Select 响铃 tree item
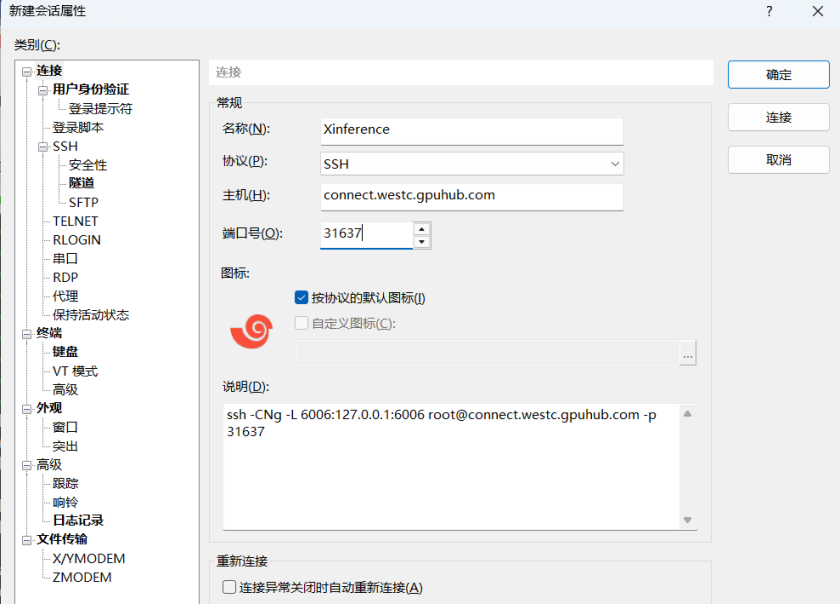This screenshot has height=604, width=840. click(x=65, y=503)
